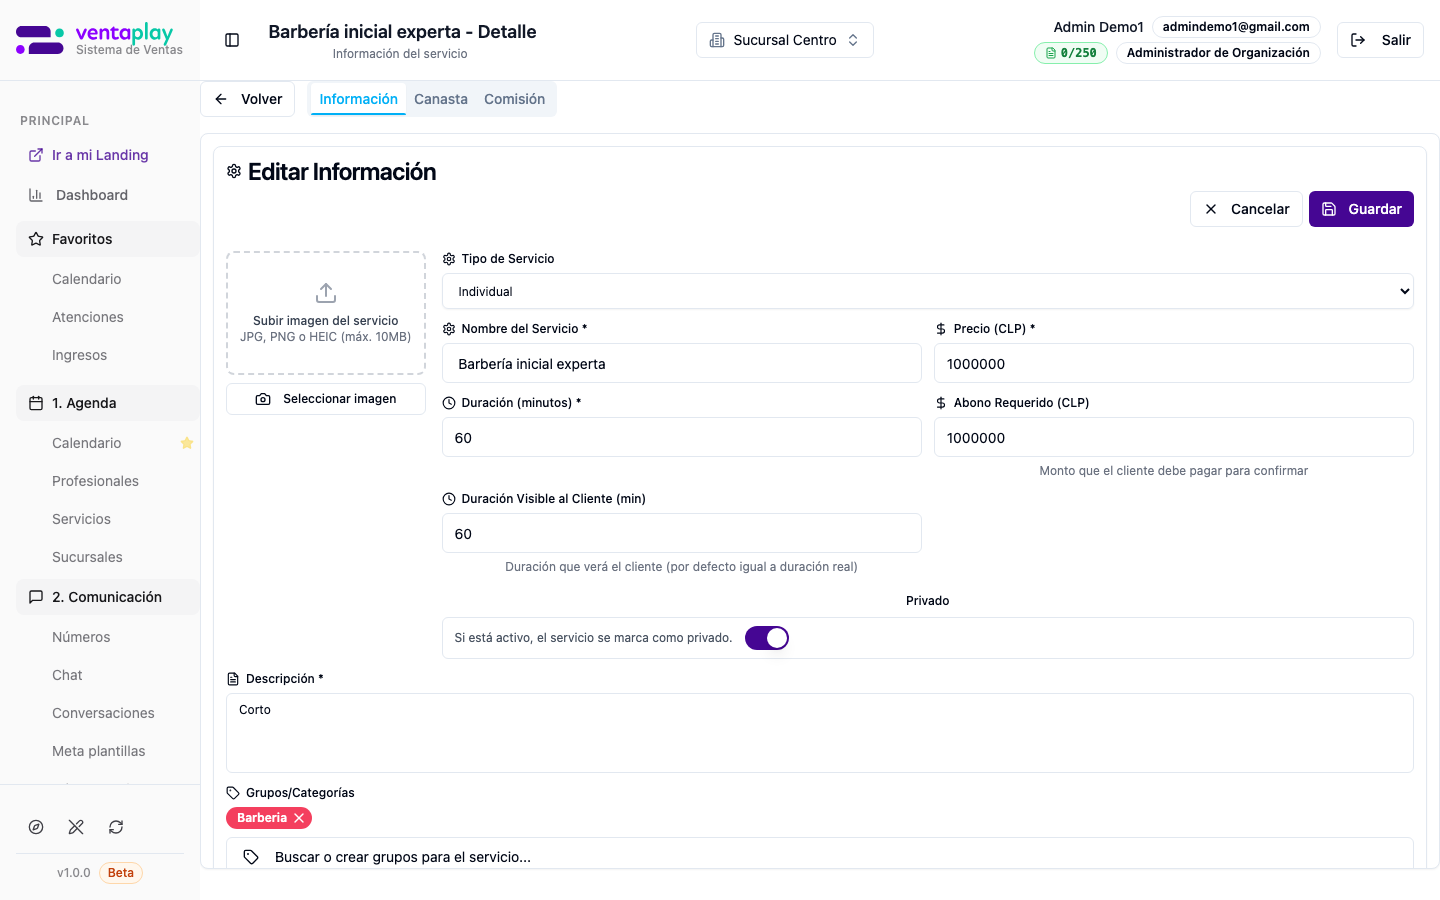Viewport: 1440px width, 900px height.
Task: Toggle the Privado service switch
Action: 767,638
